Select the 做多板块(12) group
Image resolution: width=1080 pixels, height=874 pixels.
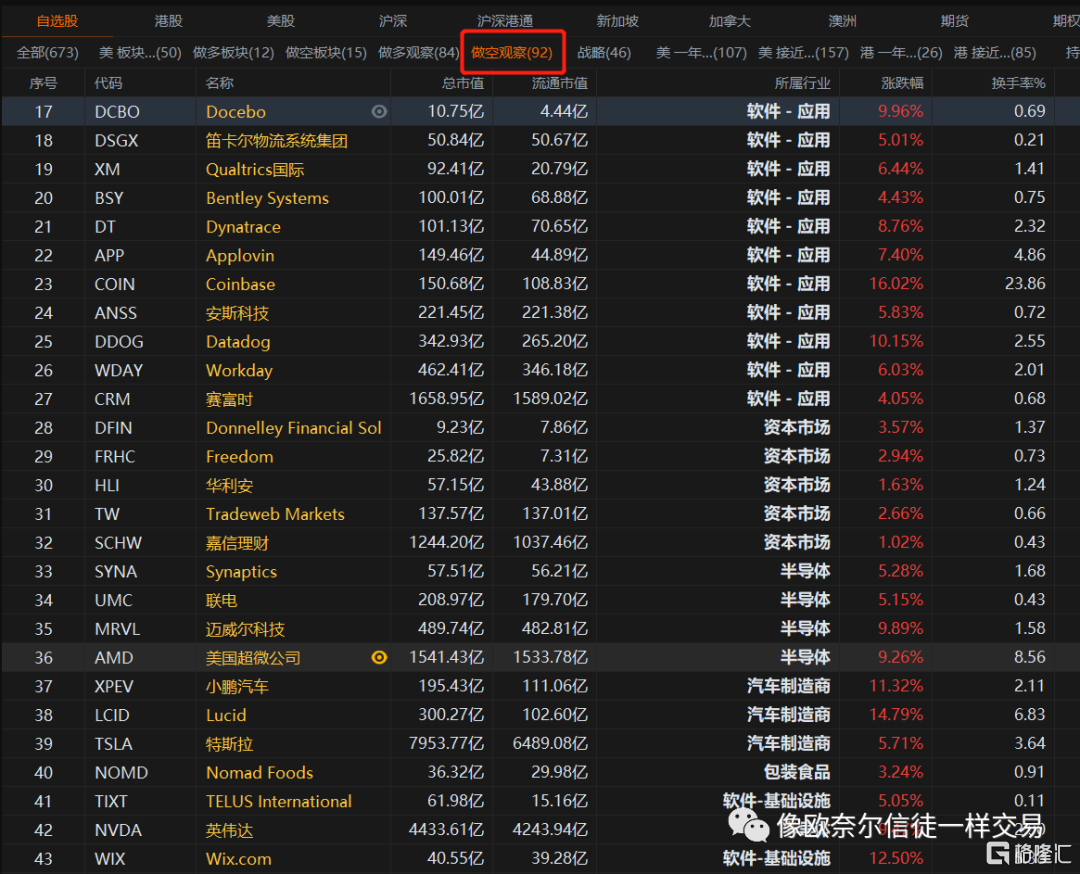pos(233,52)
